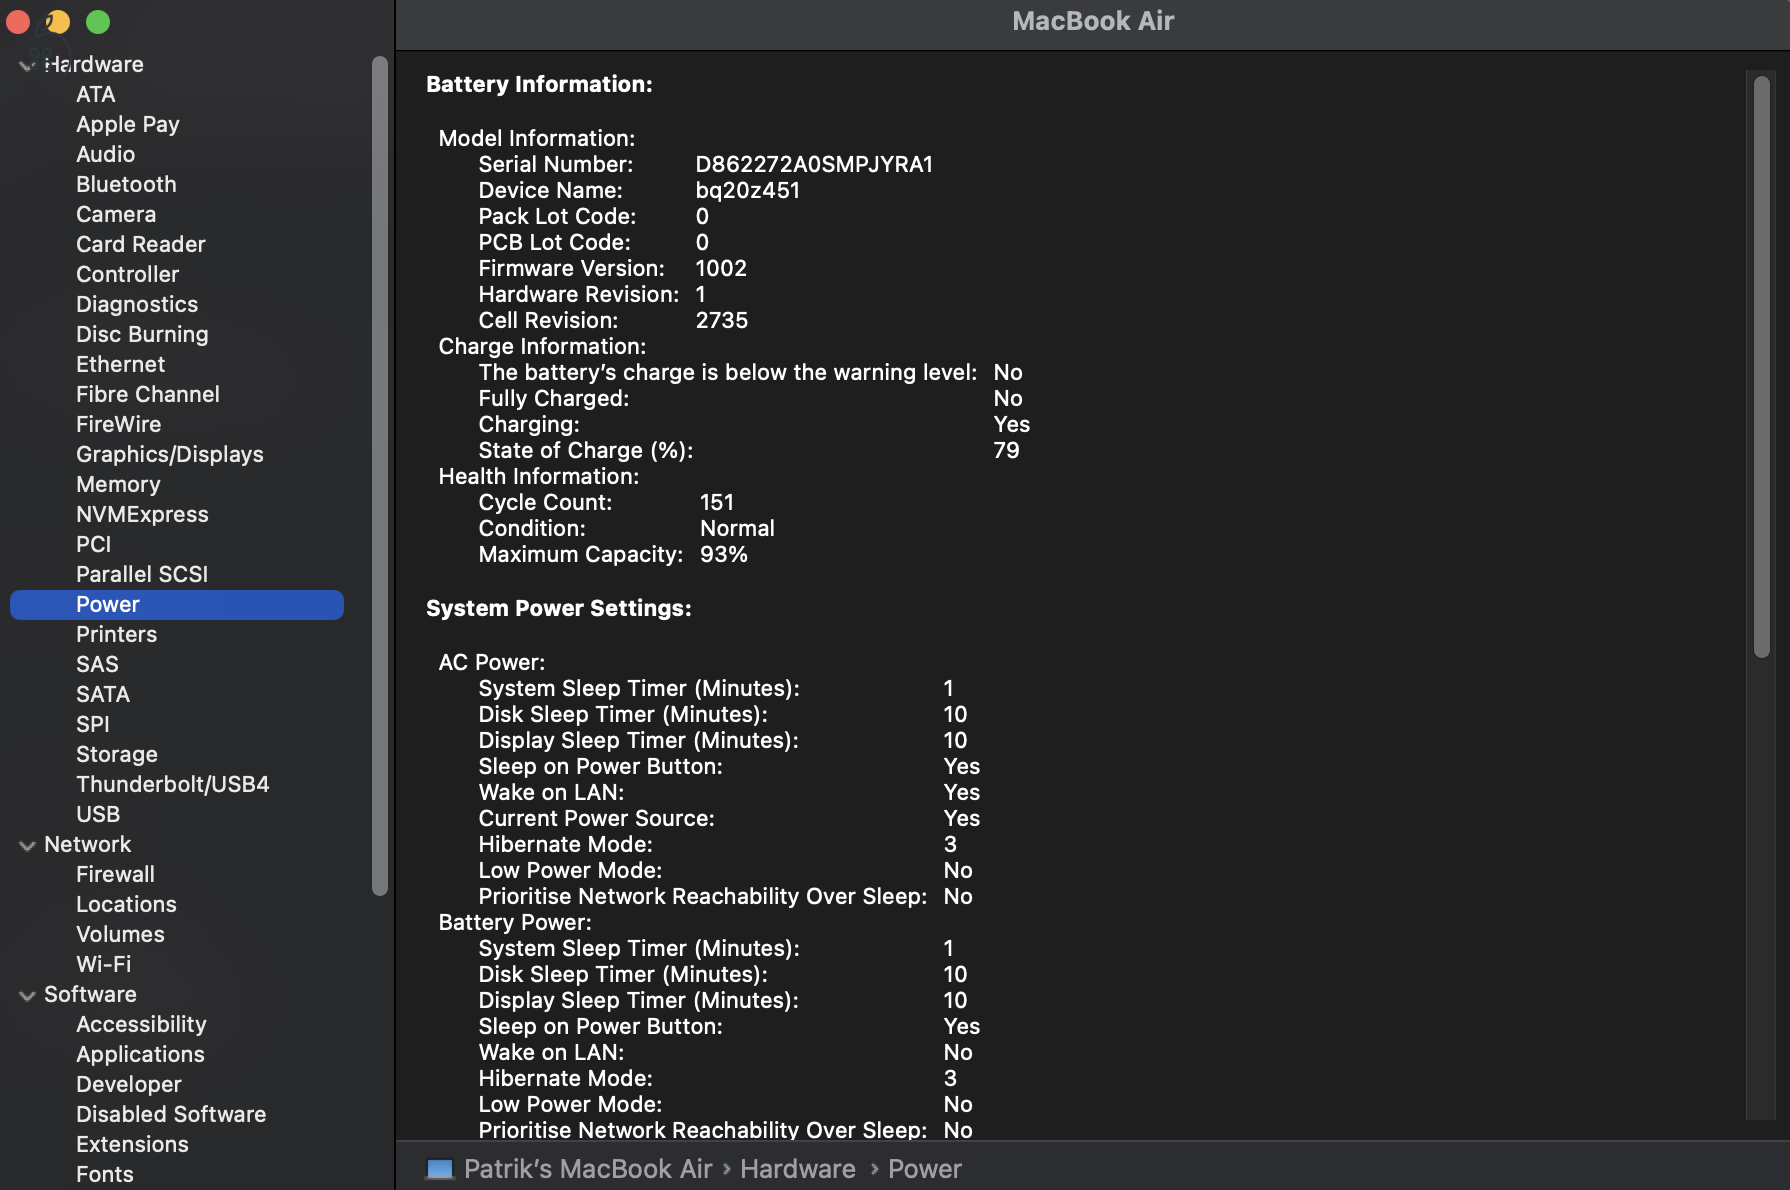Select SPI in the sidebar

(x=93, y=724)
